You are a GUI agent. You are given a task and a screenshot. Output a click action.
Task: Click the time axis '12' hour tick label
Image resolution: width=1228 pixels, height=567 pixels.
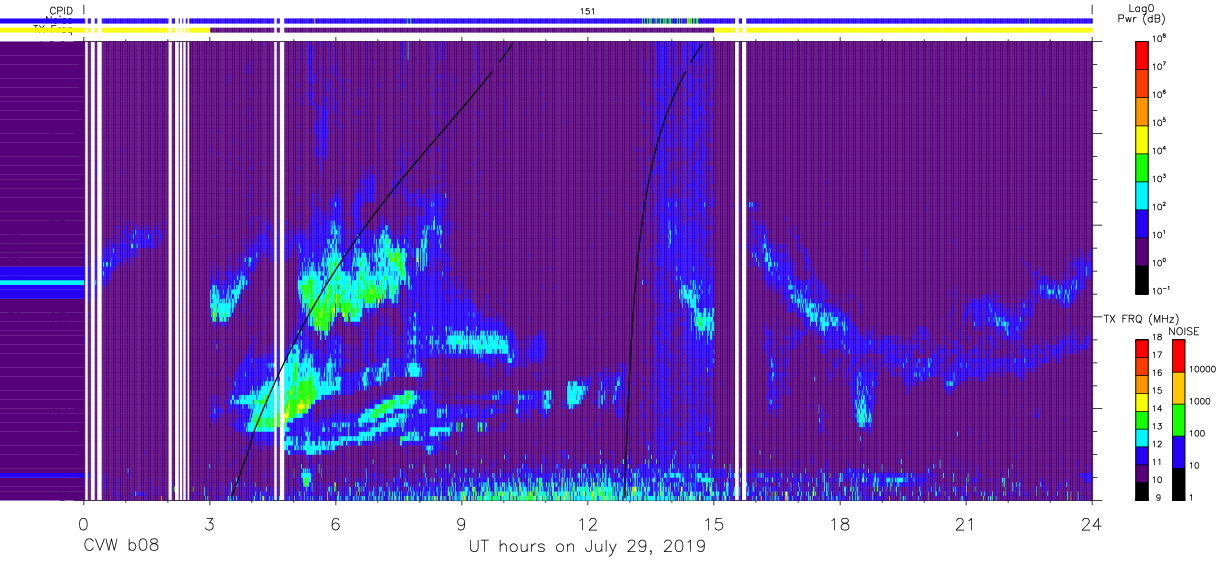[x=588, y=524]
